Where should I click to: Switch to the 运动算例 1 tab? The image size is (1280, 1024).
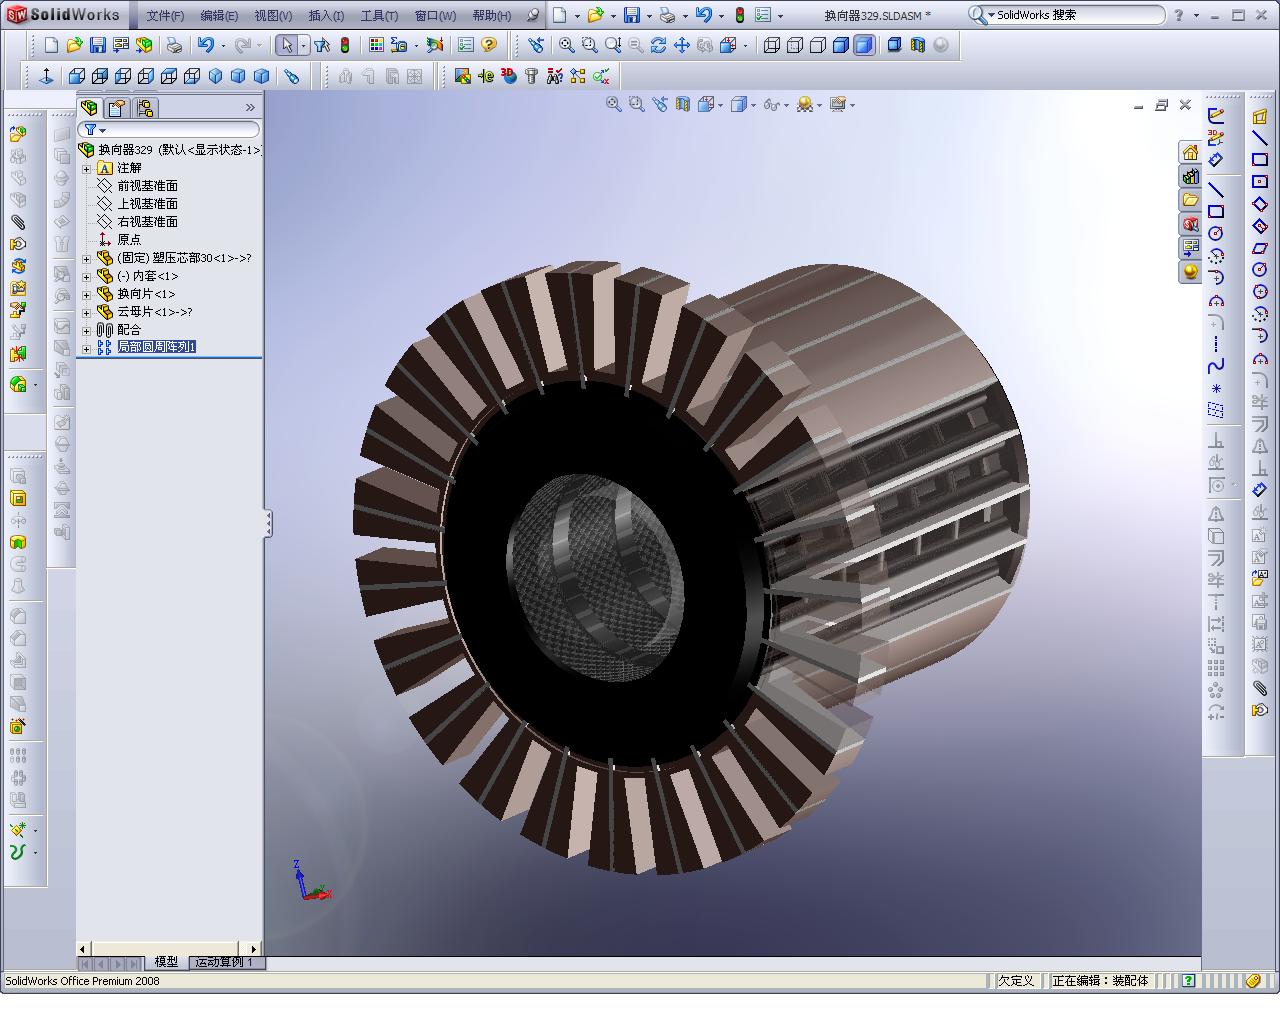225,962
